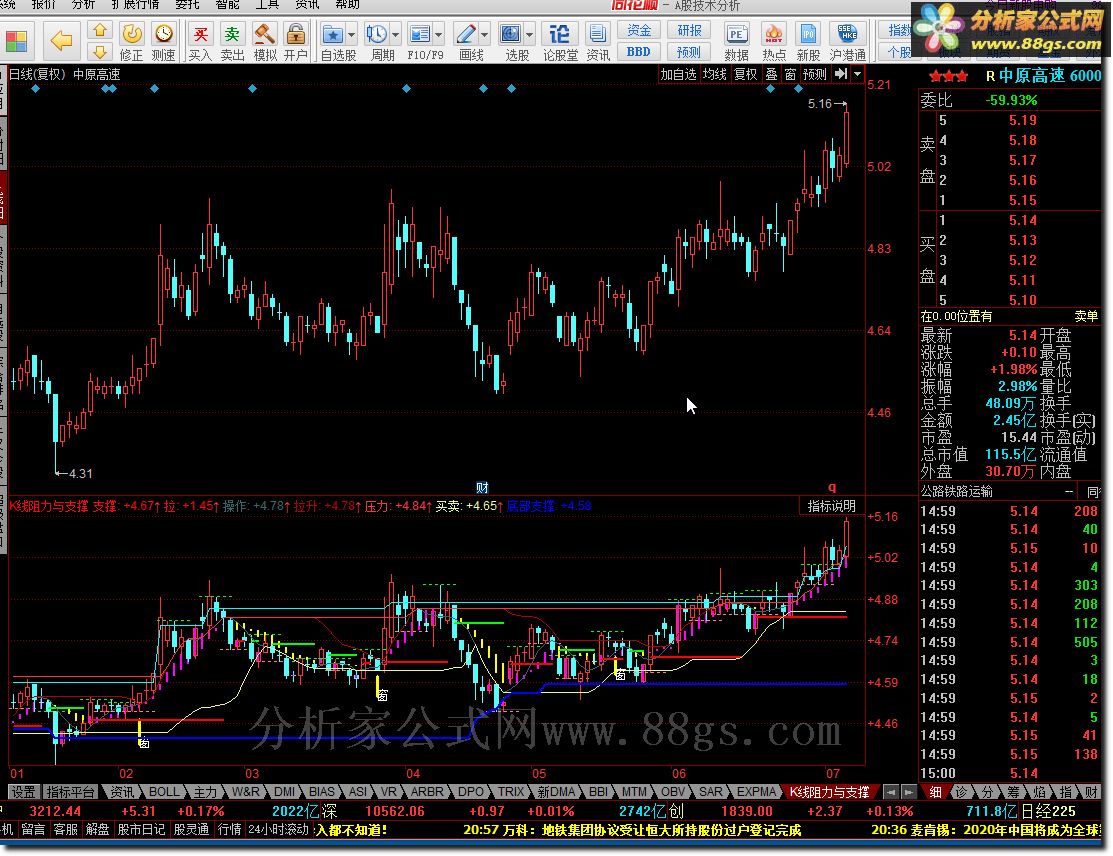Open the 资讯 news document icon

(x=598, y=34)
